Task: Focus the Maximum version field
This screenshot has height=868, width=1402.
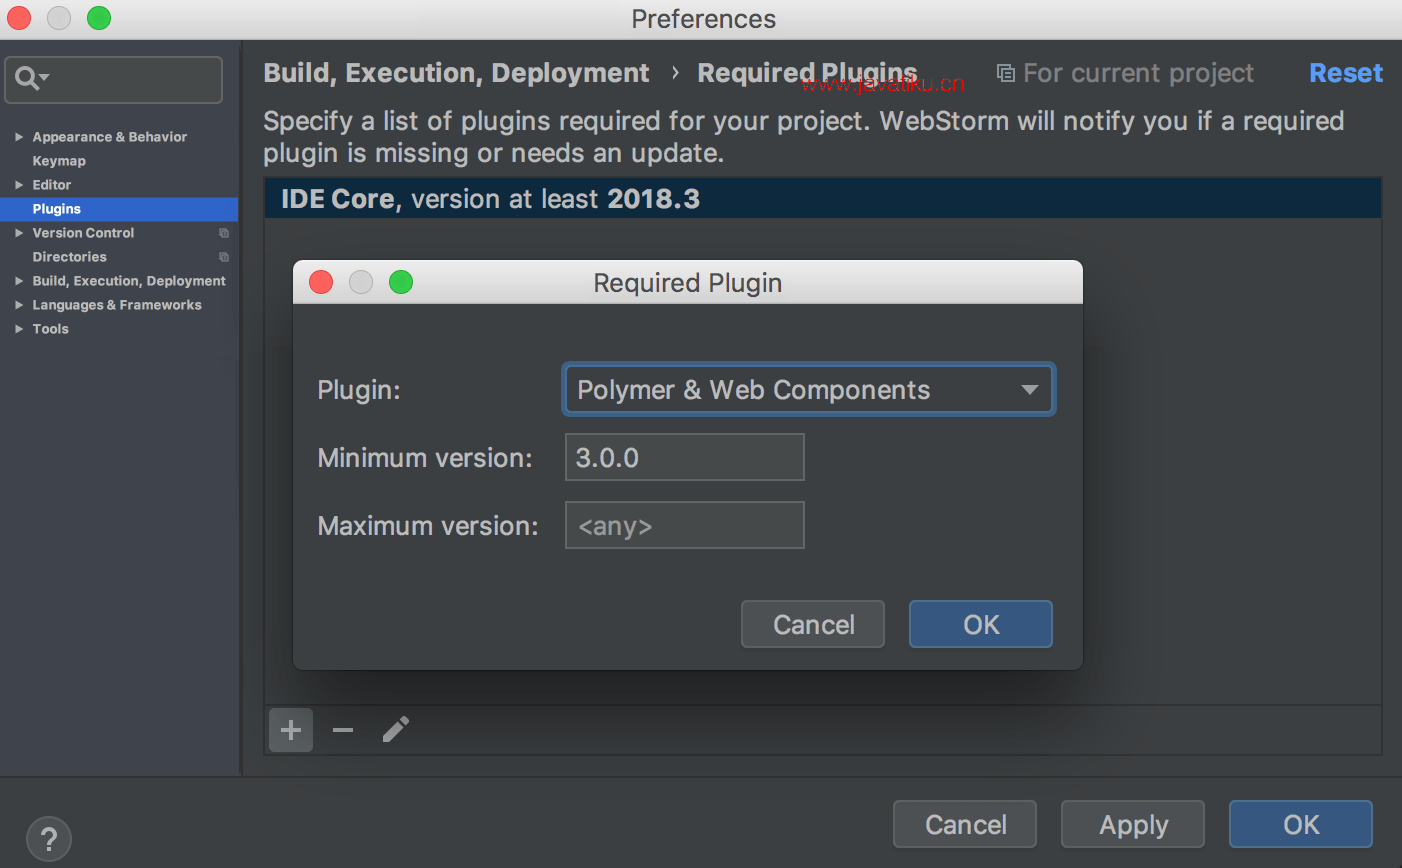Action: tap(685, 525)
